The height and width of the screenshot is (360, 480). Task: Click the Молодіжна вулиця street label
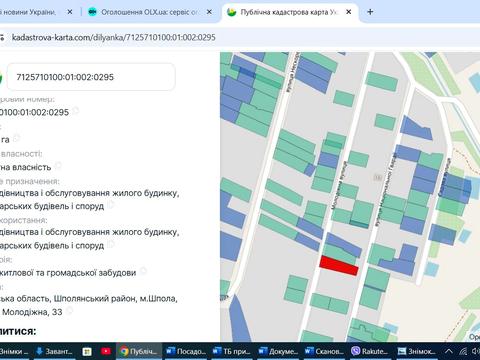(x=339, y=185)
